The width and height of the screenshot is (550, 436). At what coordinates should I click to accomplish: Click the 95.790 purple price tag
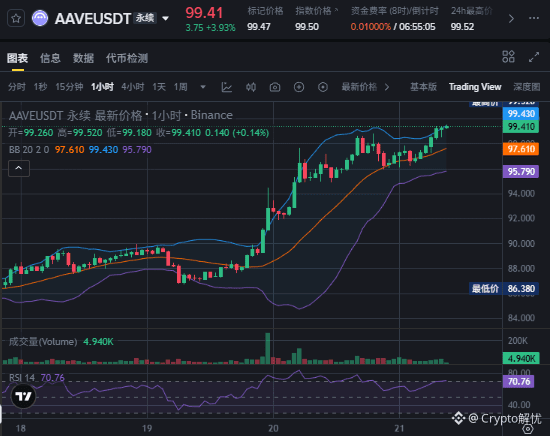pyautogui.click(x=521, y=172)
